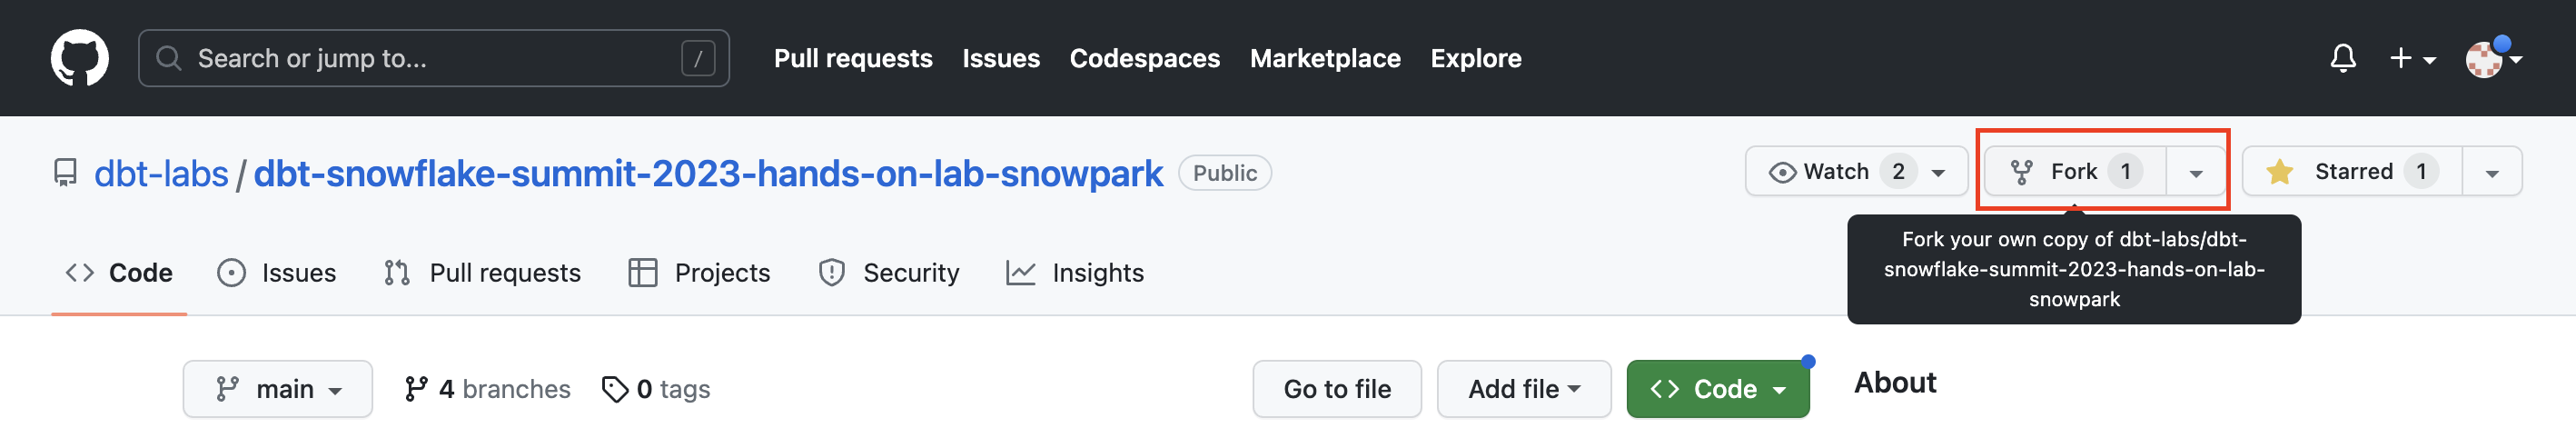This screenshot has width=2576, height=438.
Task: Open the repository Pull requests tab
Action: (482, 273)
